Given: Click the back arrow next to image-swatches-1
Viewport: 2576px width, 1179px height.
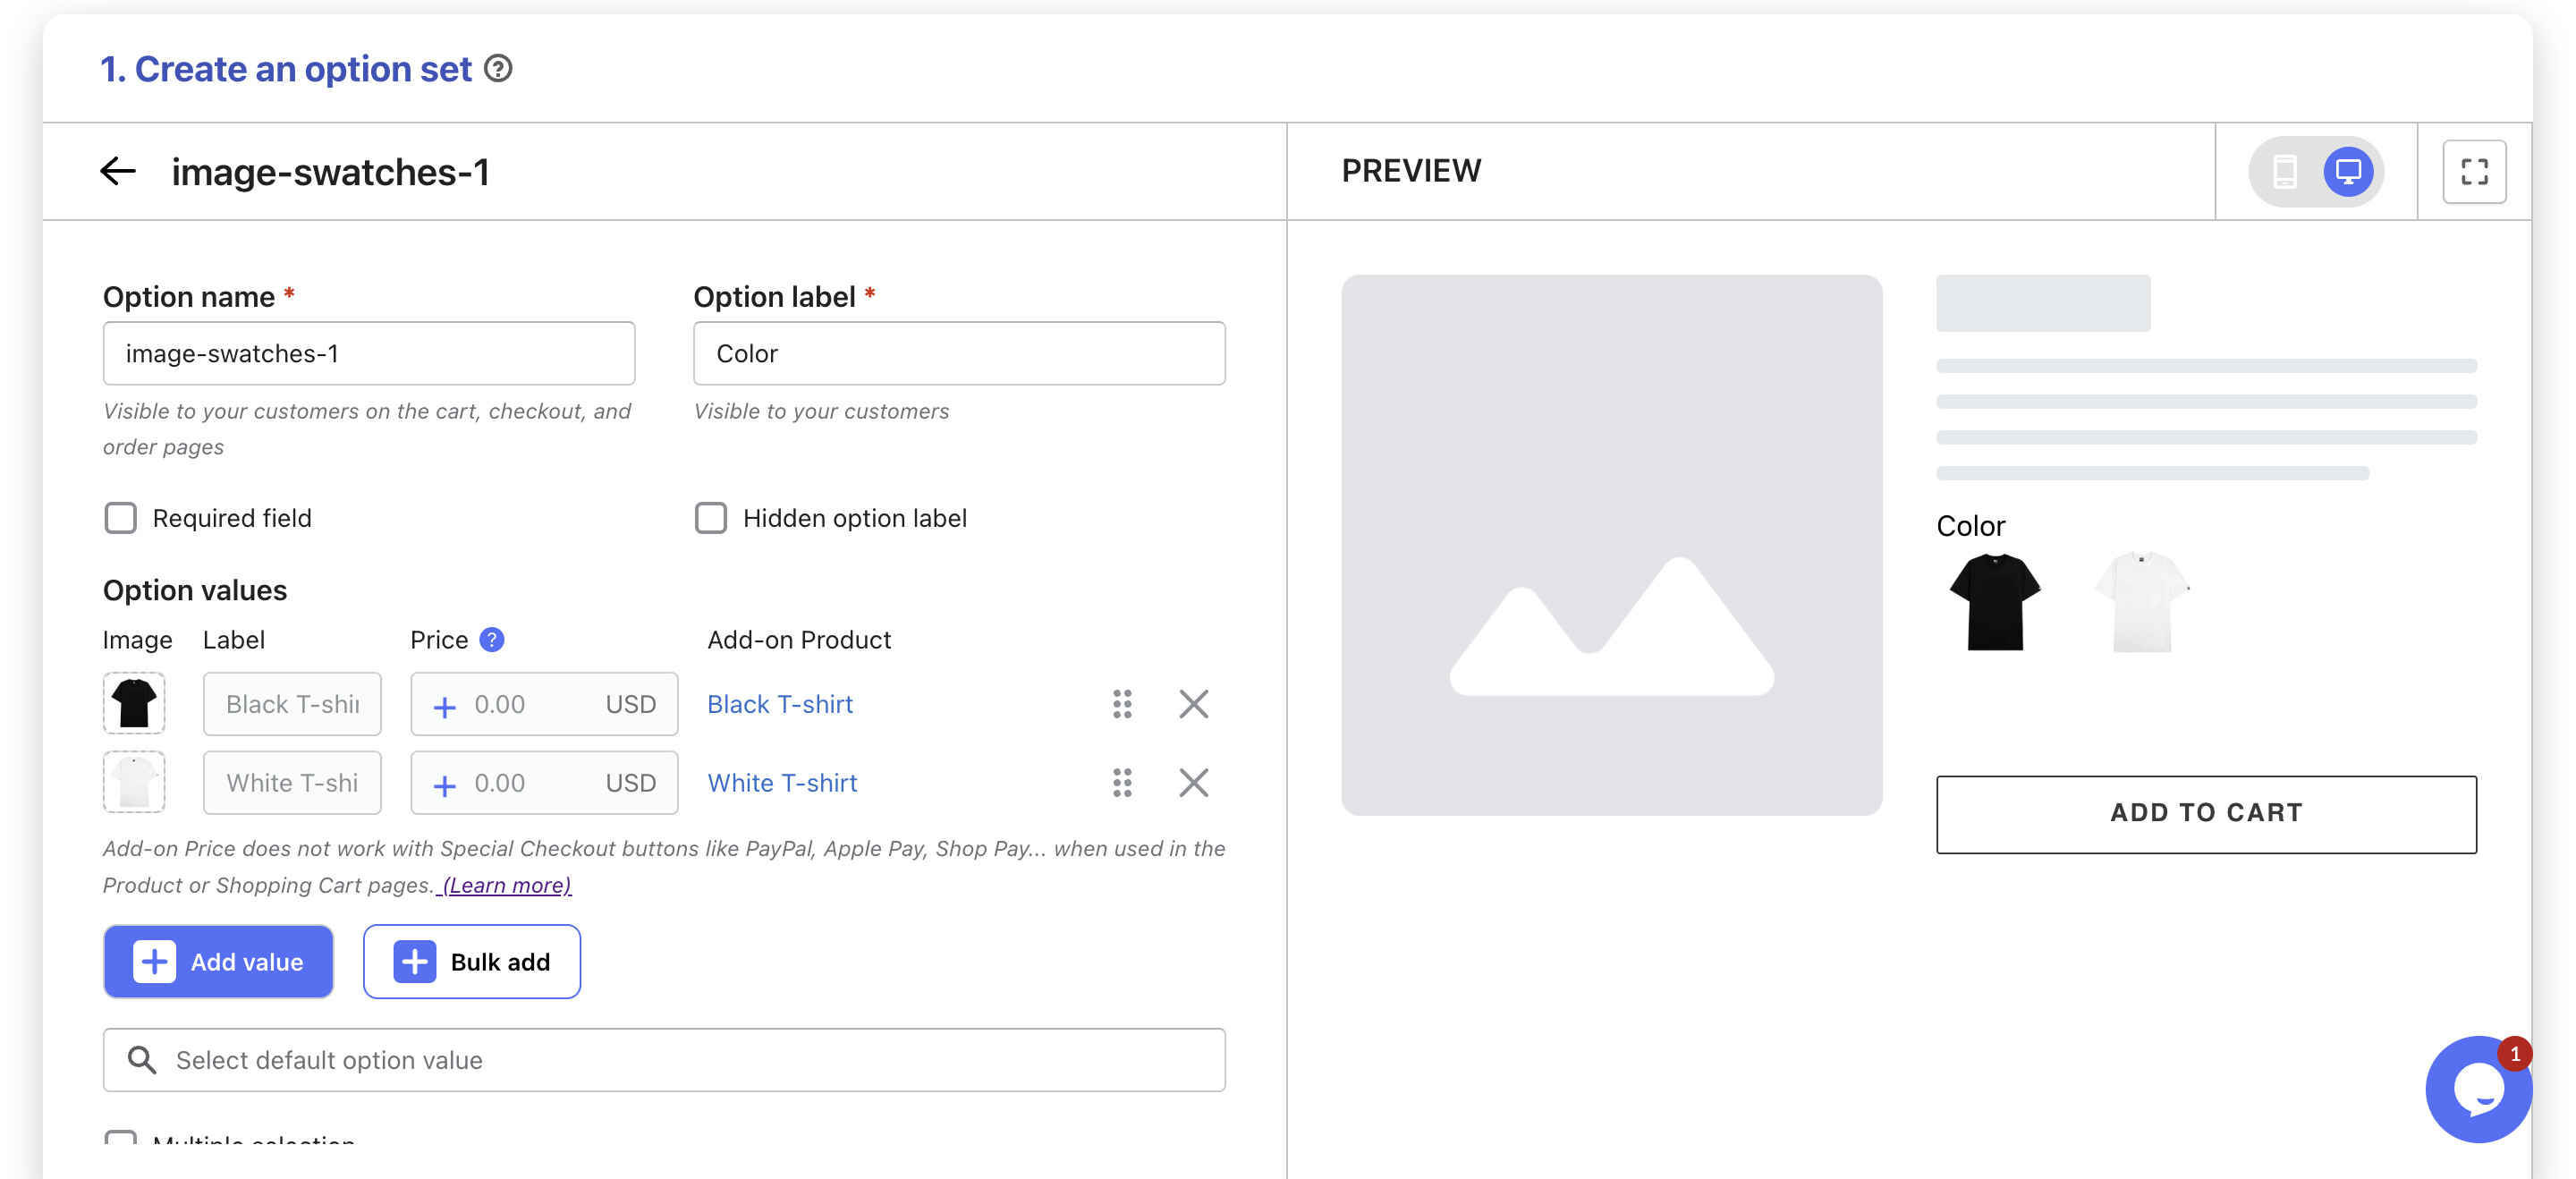Looking at the screenshot, I should (x=117, y=171).
